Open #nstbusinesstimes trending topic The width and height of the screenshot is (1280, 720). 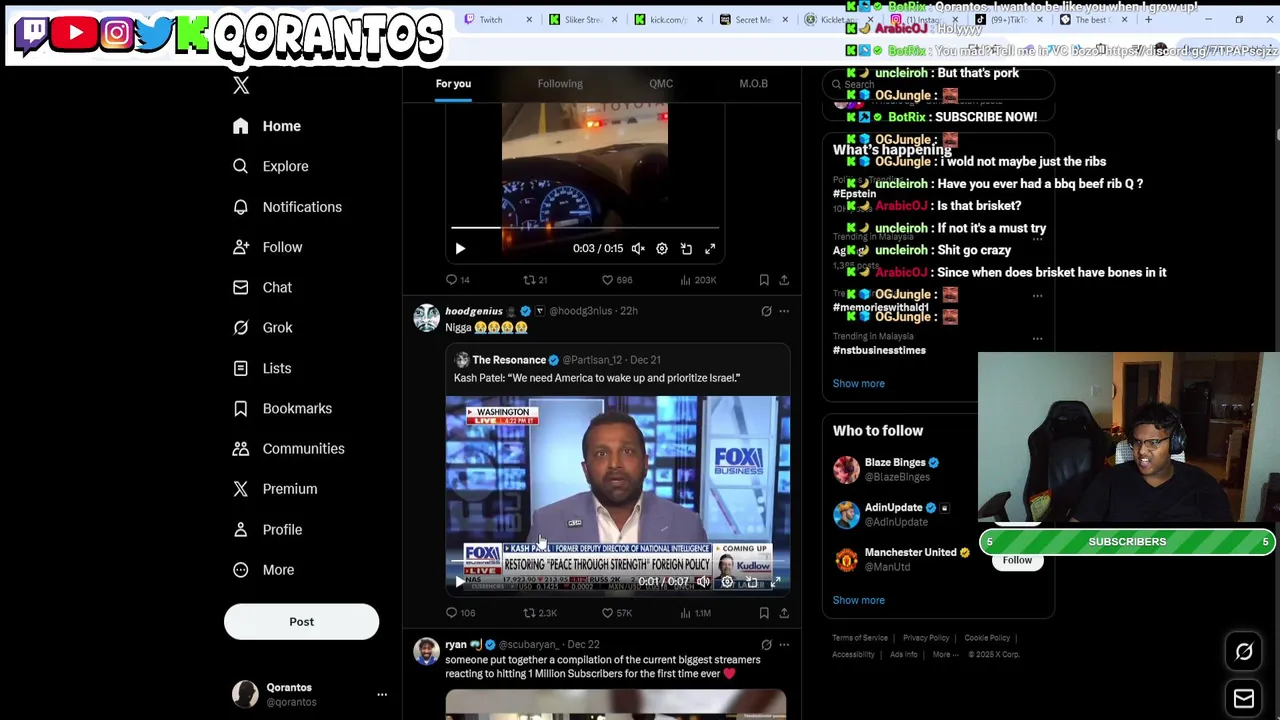click(x=879, y=351)
